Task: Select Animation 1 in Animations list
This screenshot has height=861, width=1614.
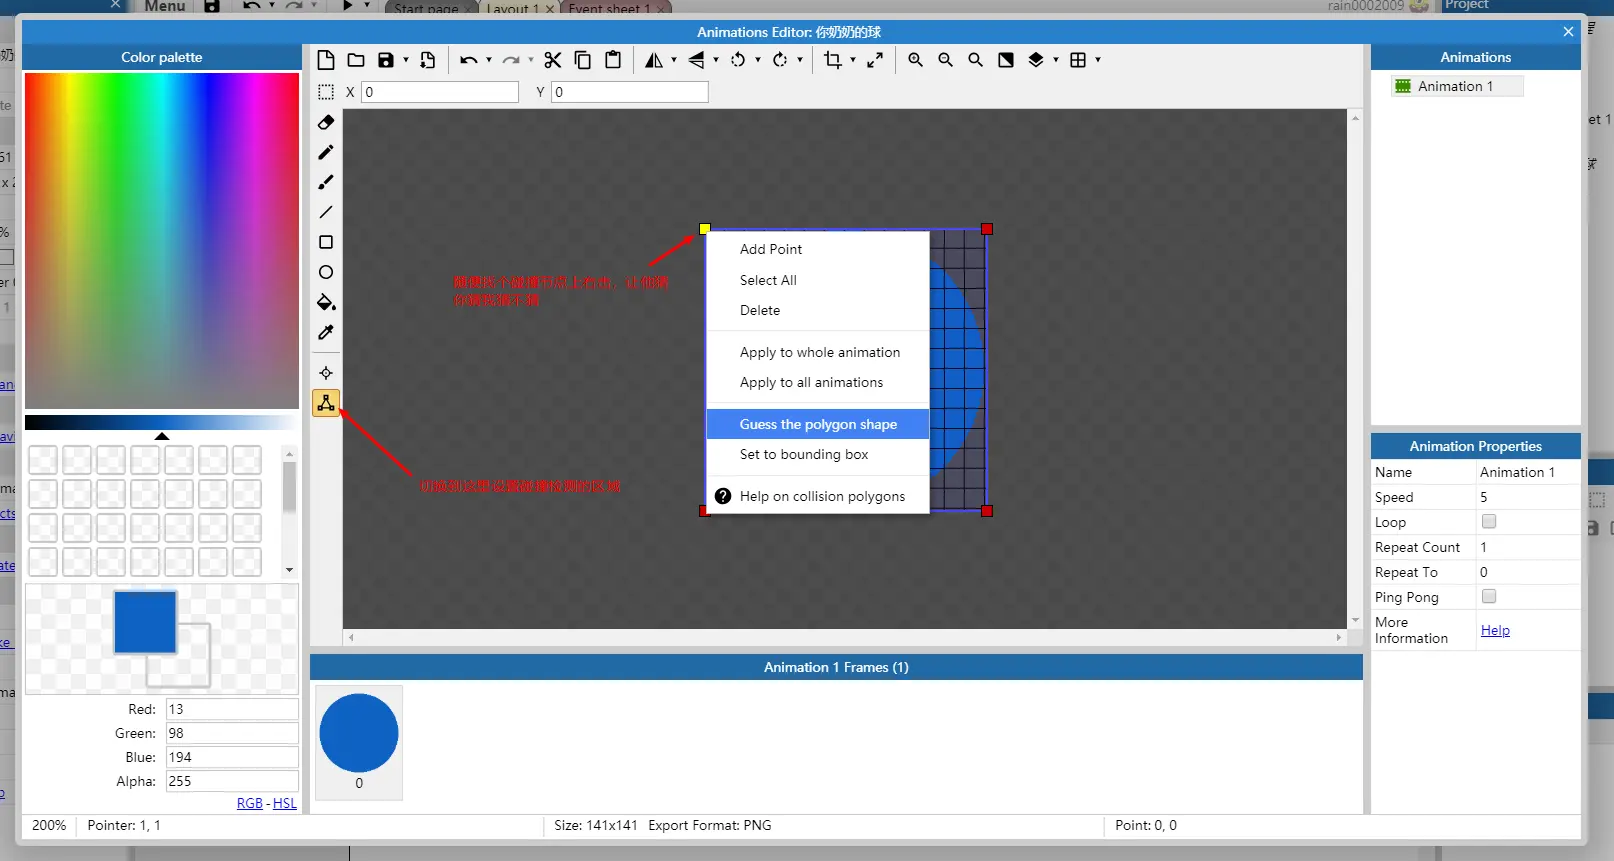Action: 1456,86
